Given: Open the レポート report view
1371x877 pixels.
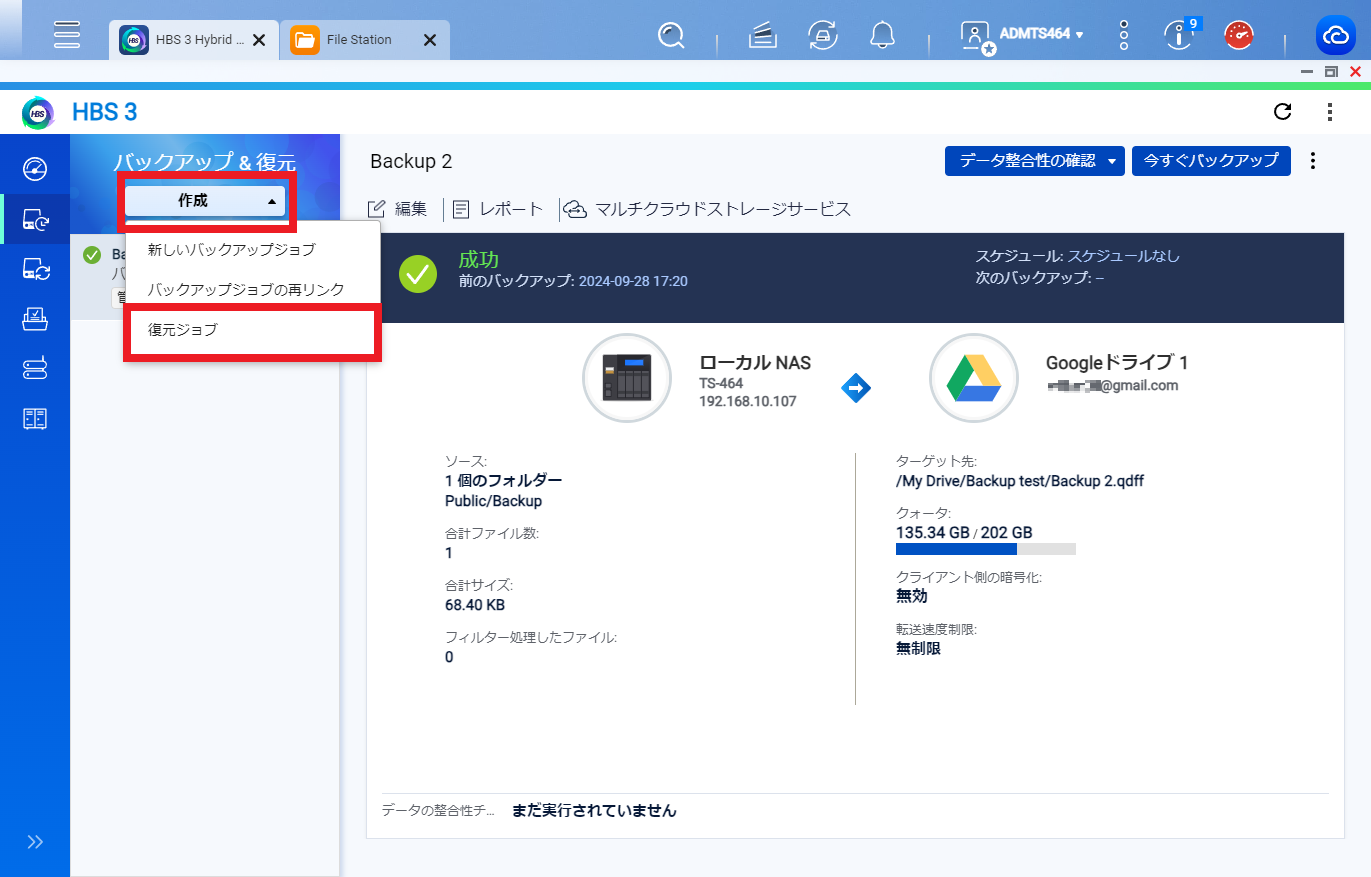Looking at the screenshot, I should click(x=497, y=209).
